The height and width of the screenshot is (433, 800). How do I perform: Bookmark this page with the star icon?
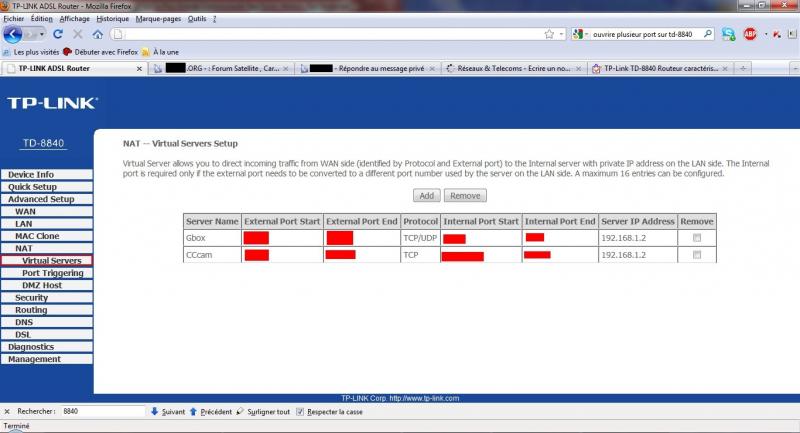coord(549,34)
